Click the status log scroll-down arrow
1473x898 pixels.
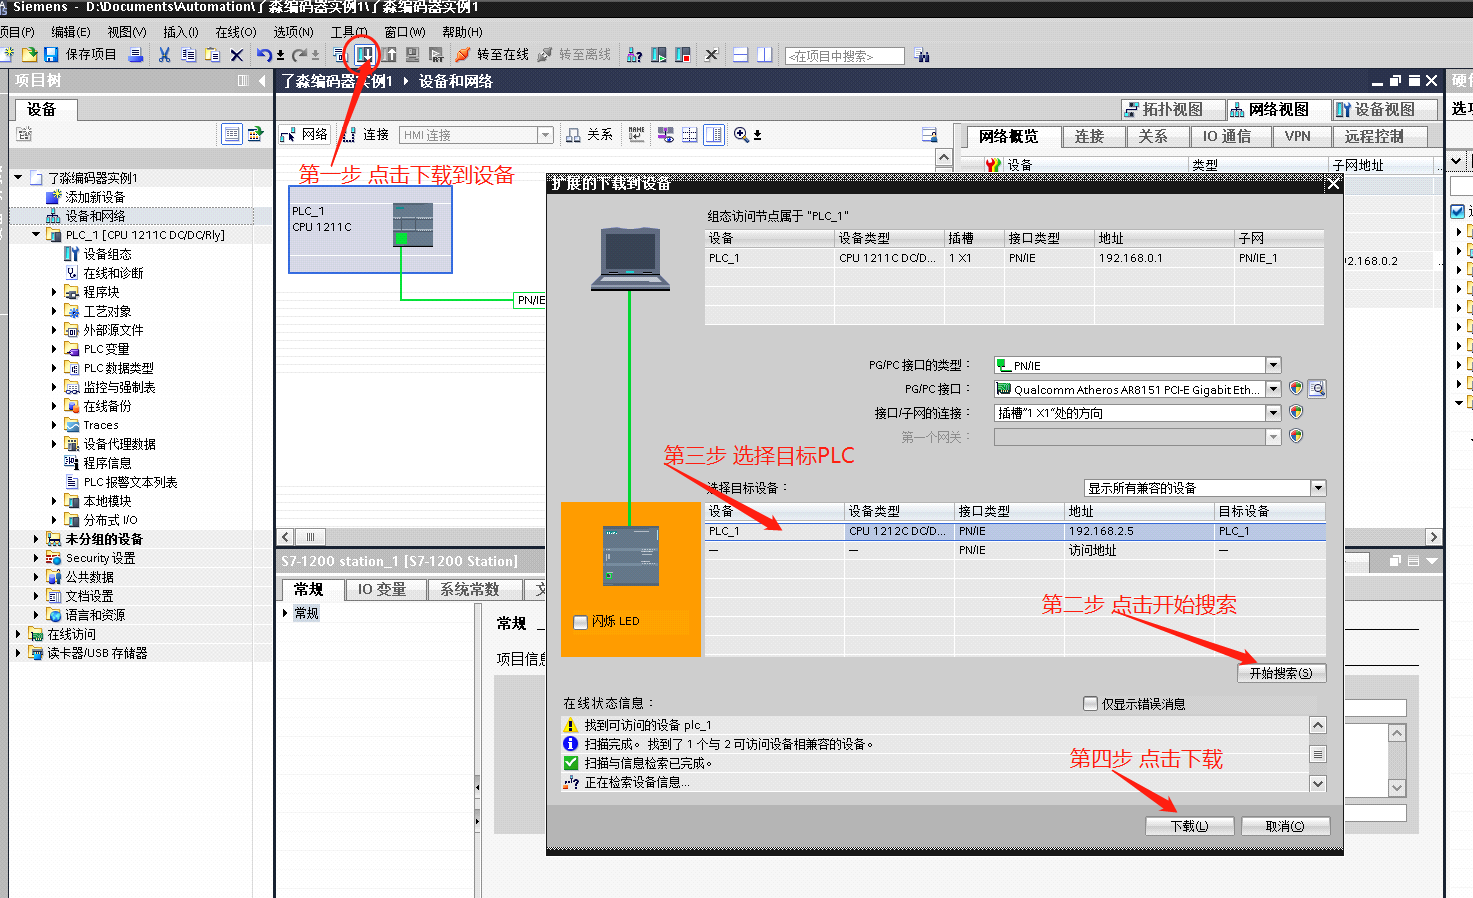coord(1318,784)
